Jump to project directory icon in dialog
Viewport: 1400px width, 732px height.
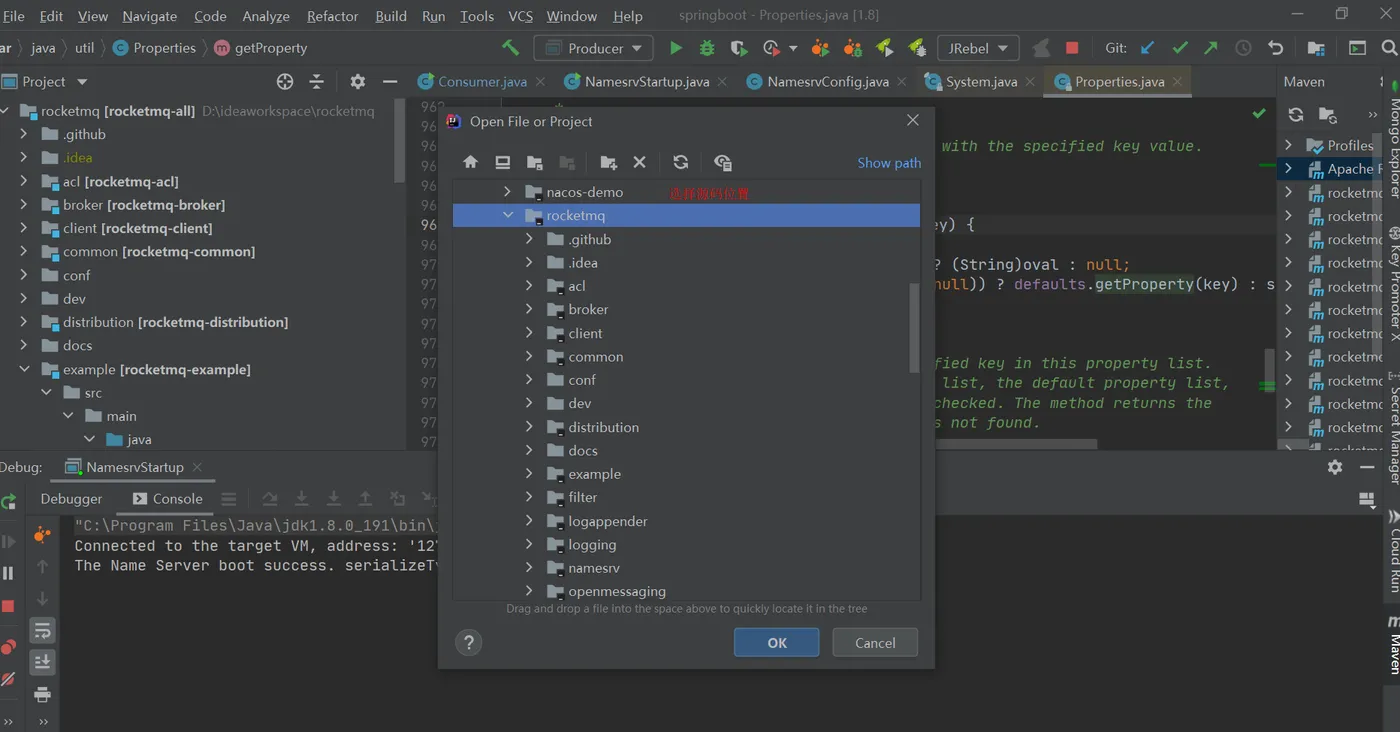coord(535,162)
